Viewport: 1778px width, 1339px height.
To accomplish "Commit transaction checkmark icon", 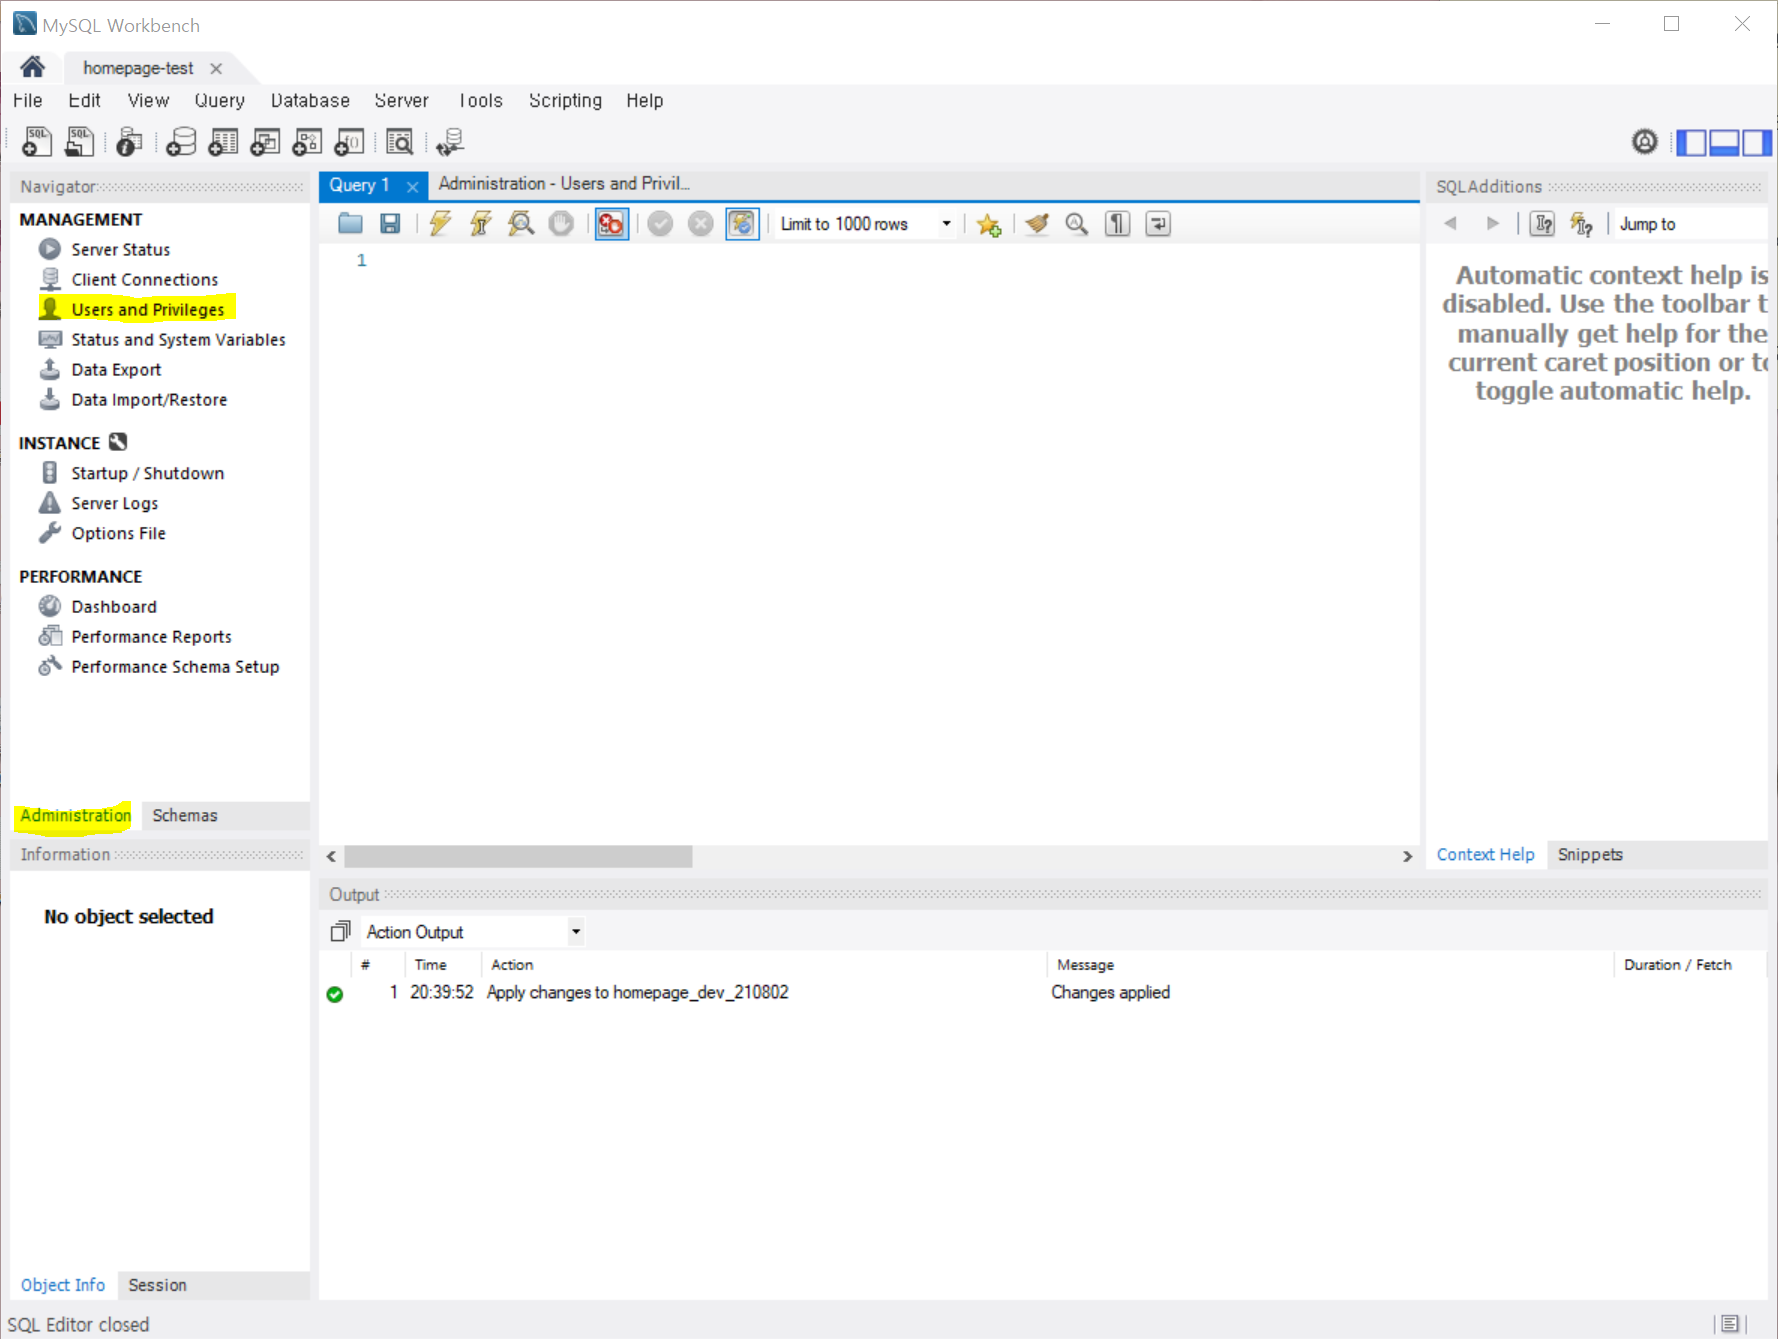I will 660,223.
